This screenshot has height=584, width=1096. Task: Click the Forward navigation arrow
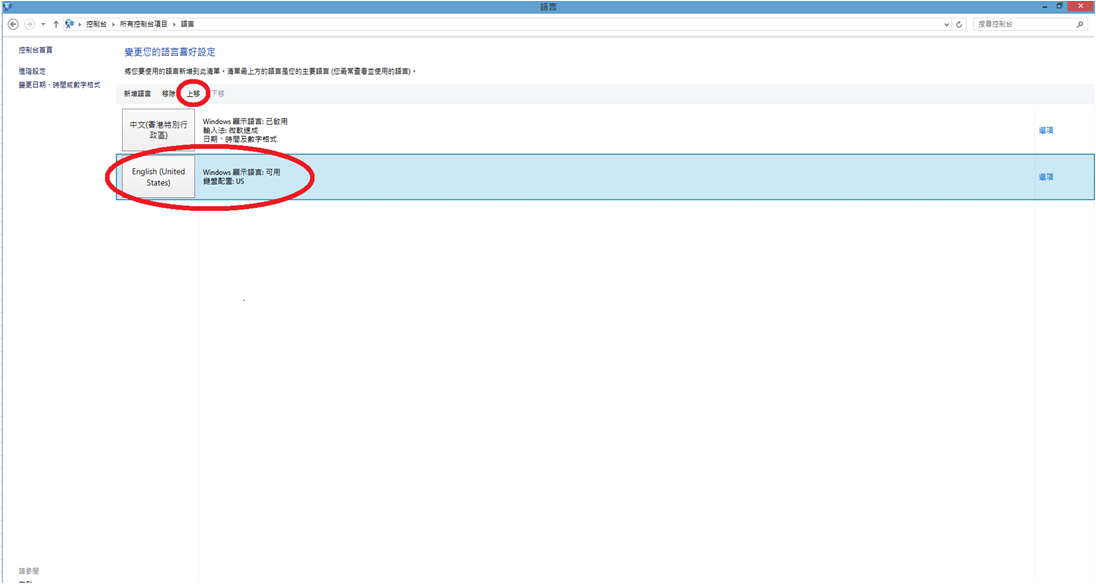click(x=29, y=24)
